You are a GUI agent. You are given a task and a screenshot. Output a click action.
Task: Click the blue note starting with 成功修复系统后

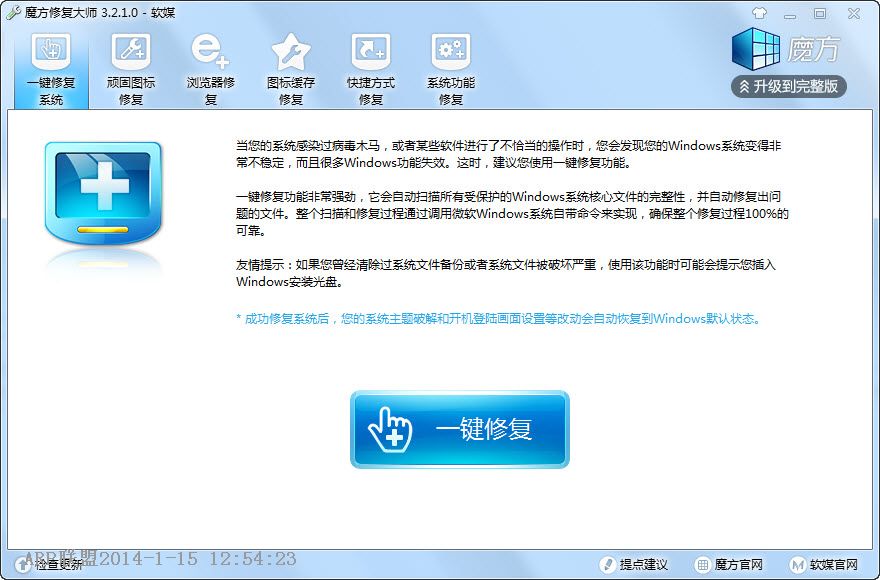coord(498,319)
